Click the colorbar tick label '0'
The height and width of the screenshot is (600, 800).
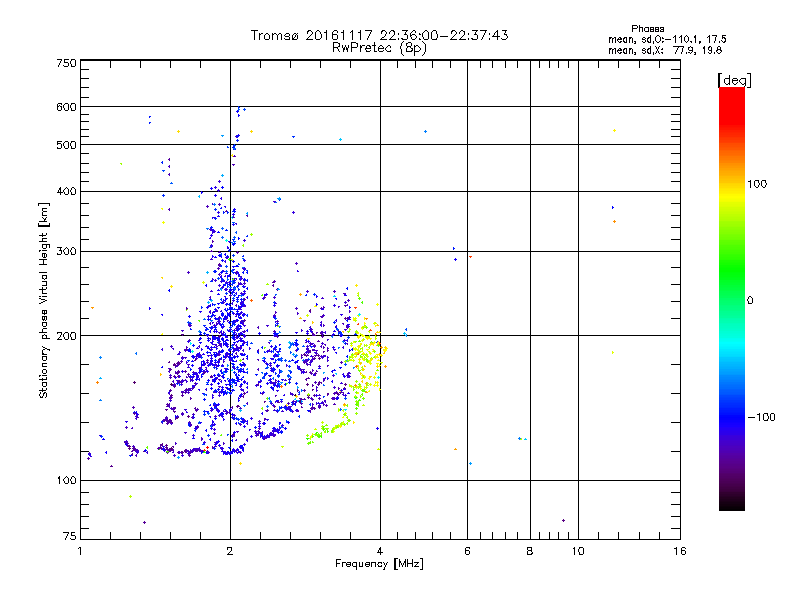tap(750, 301)
